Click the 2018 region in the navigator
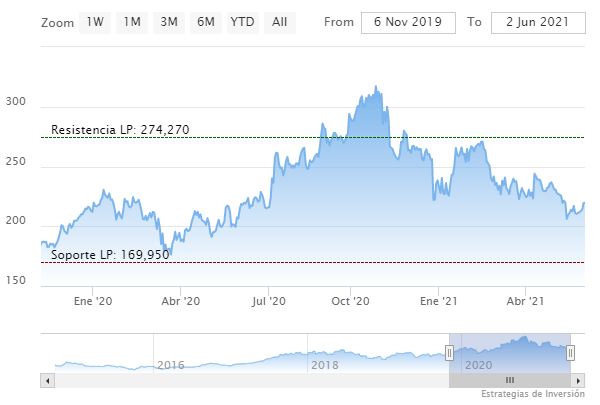 [x=324, y=365]
